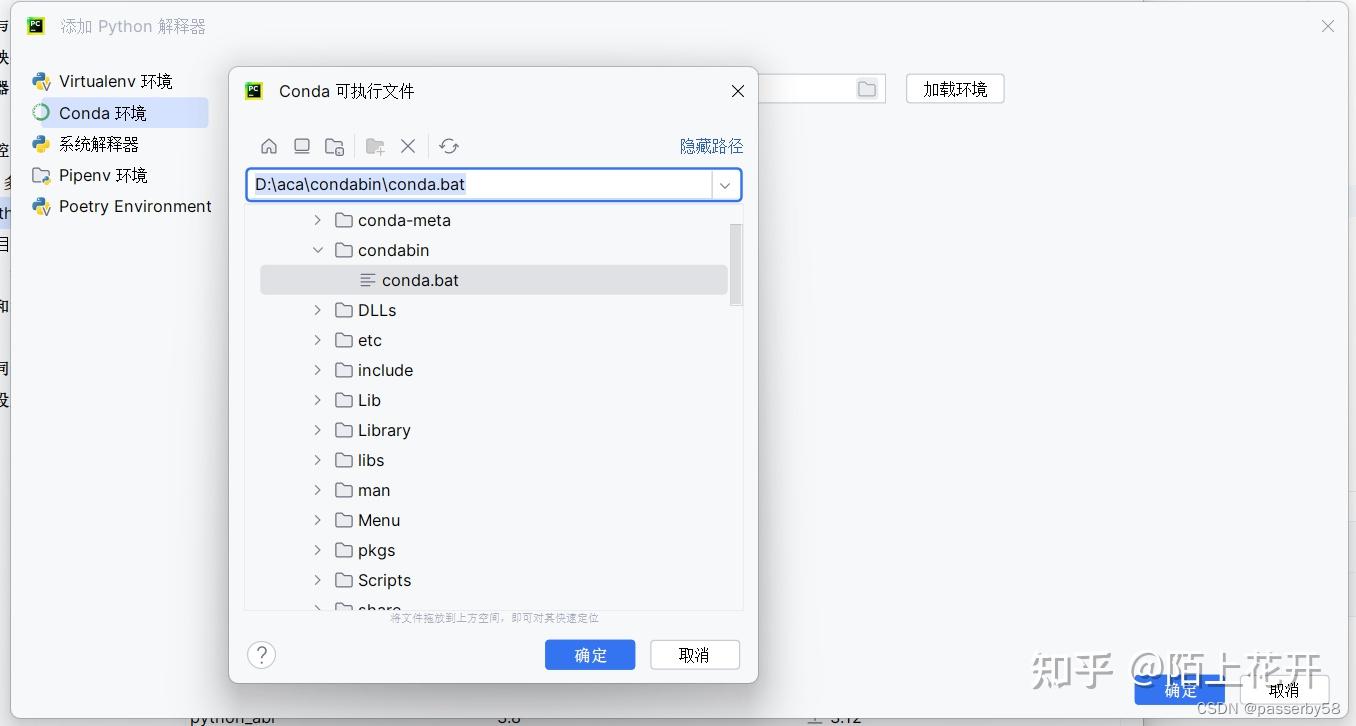Click the 隐藏路径 link

[711, 146]
